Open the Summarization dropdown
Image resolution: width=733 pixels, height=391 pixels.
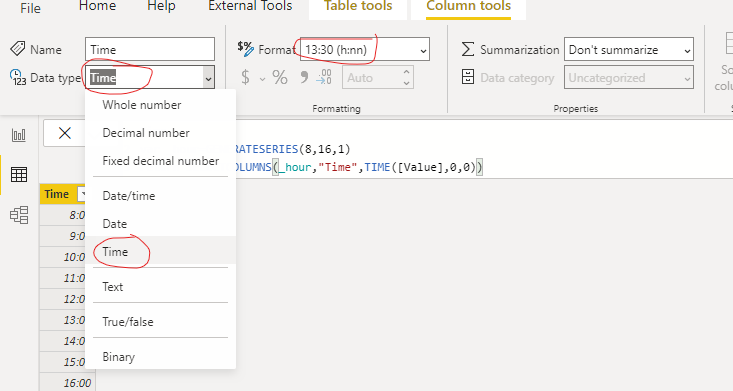coord(629,50)
